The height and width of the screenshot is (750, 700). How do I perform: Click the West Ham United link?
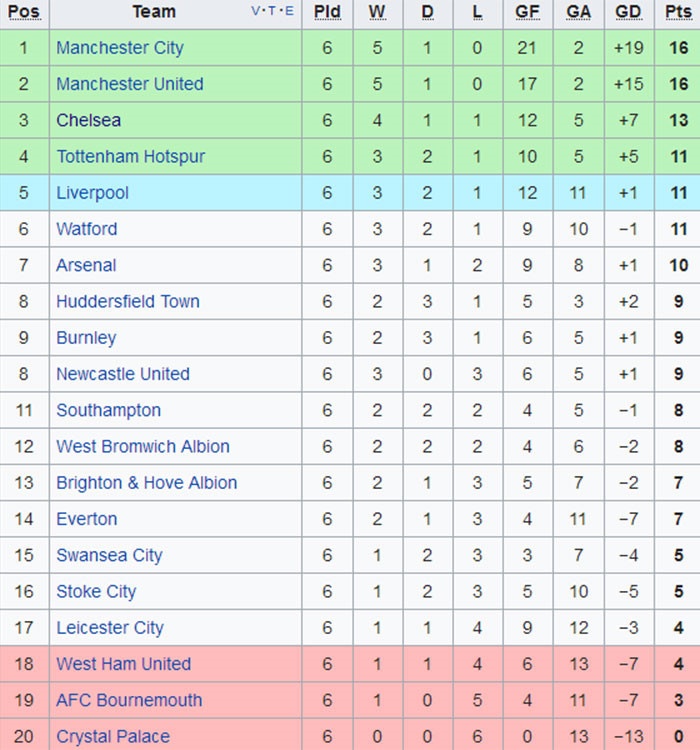124,664
